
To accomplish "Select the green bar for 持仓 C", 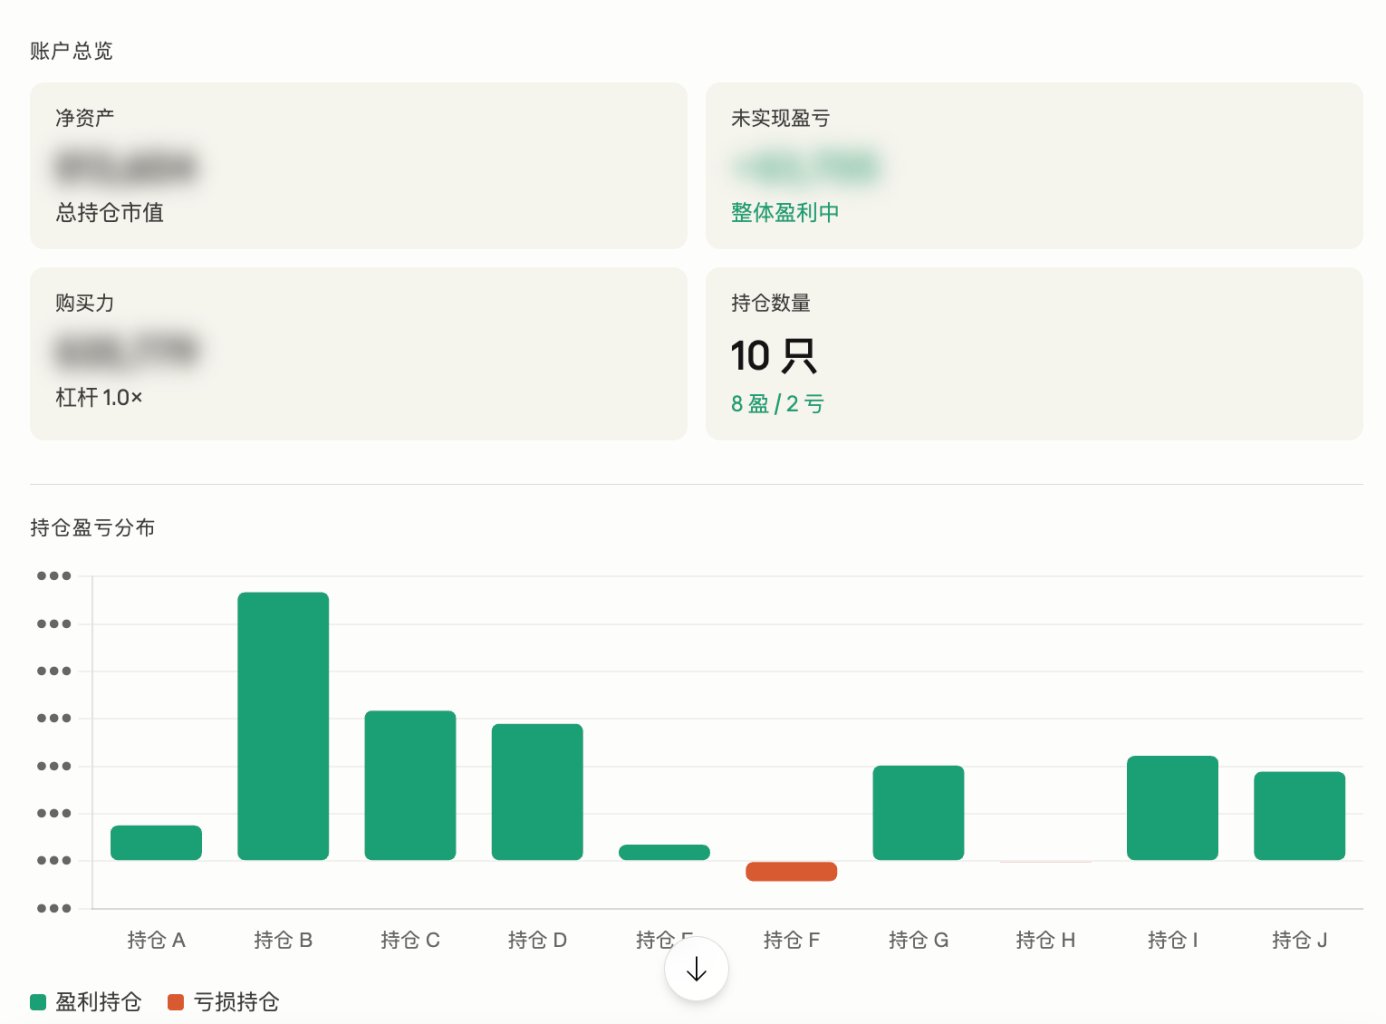I will click(410, 785).
